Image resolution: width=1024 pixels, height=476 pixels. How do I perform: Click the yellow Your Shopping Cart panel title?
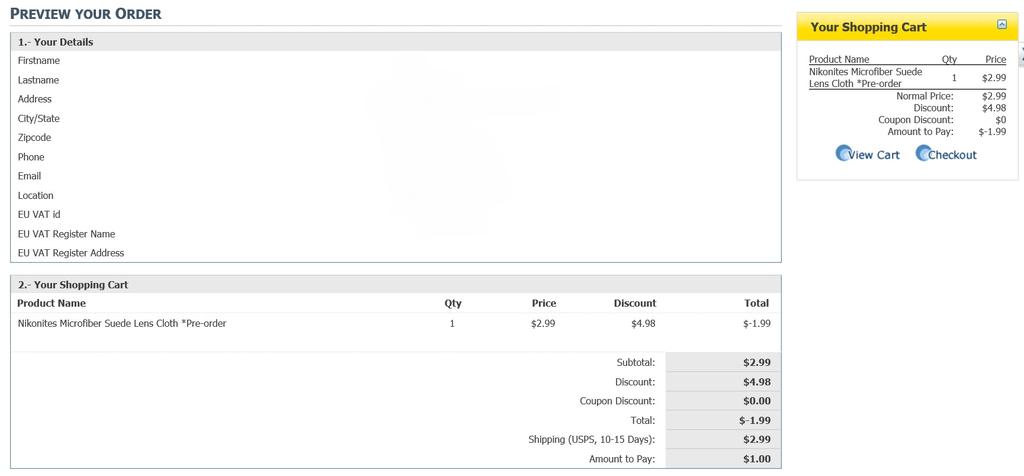tap(868, 27)
